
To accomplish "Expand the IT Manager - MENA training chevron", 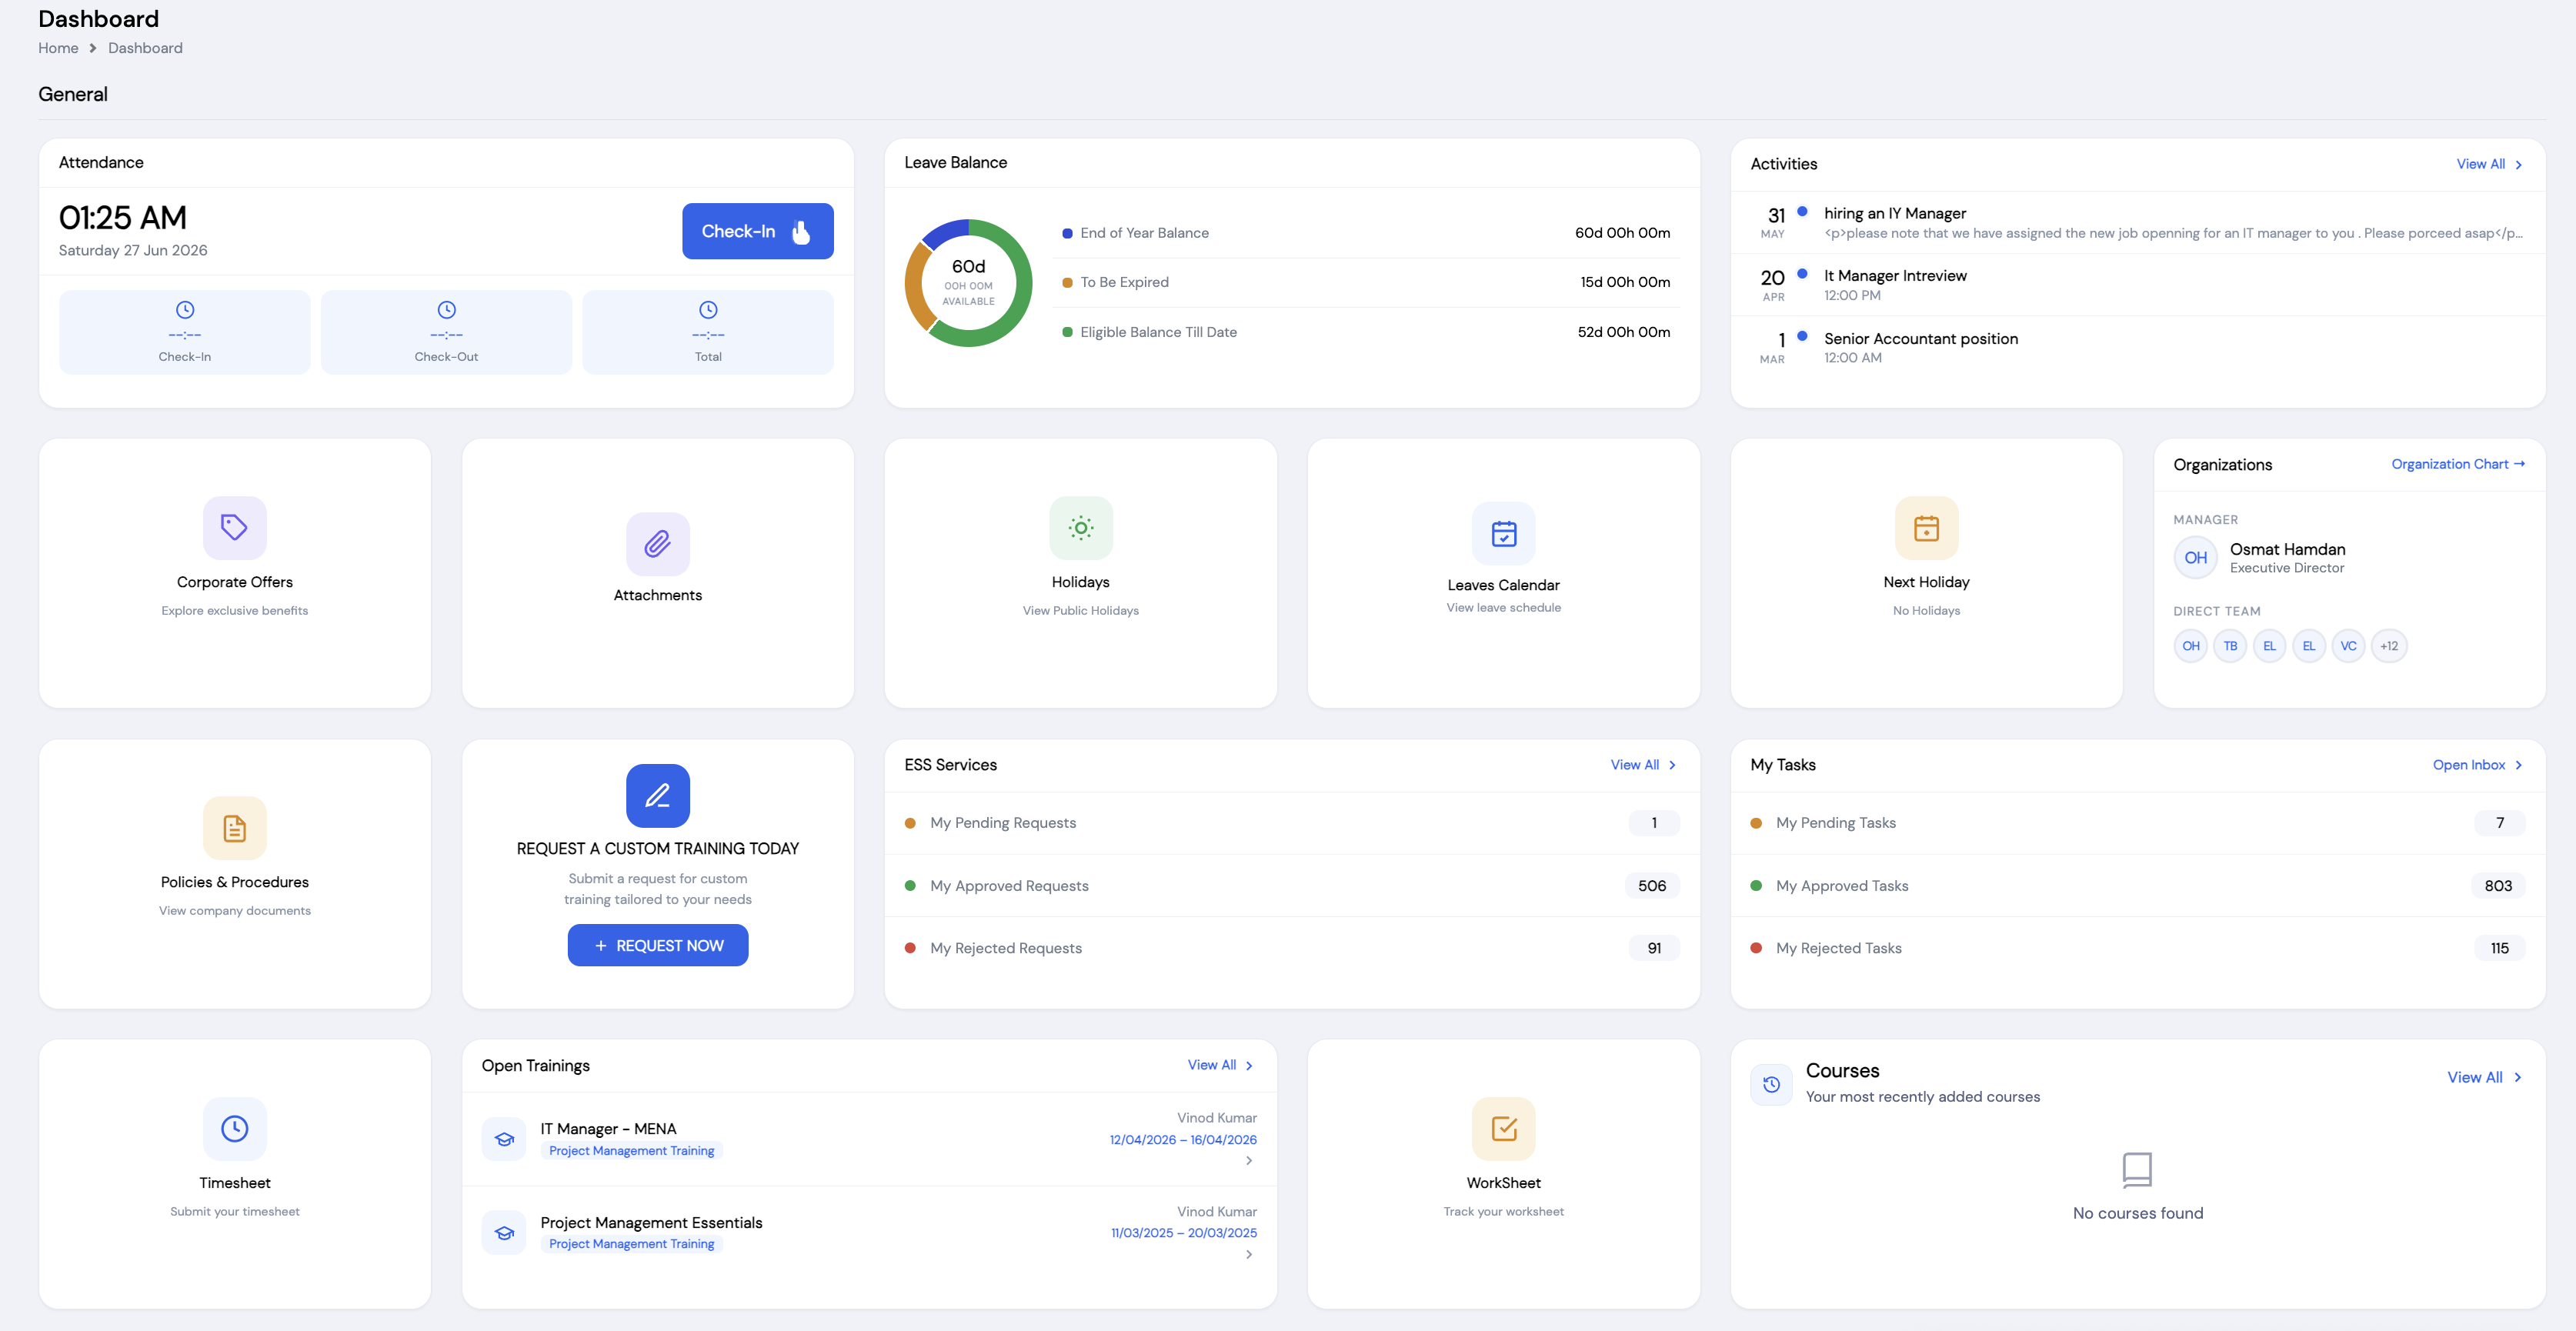I will pos(1249,1161).
